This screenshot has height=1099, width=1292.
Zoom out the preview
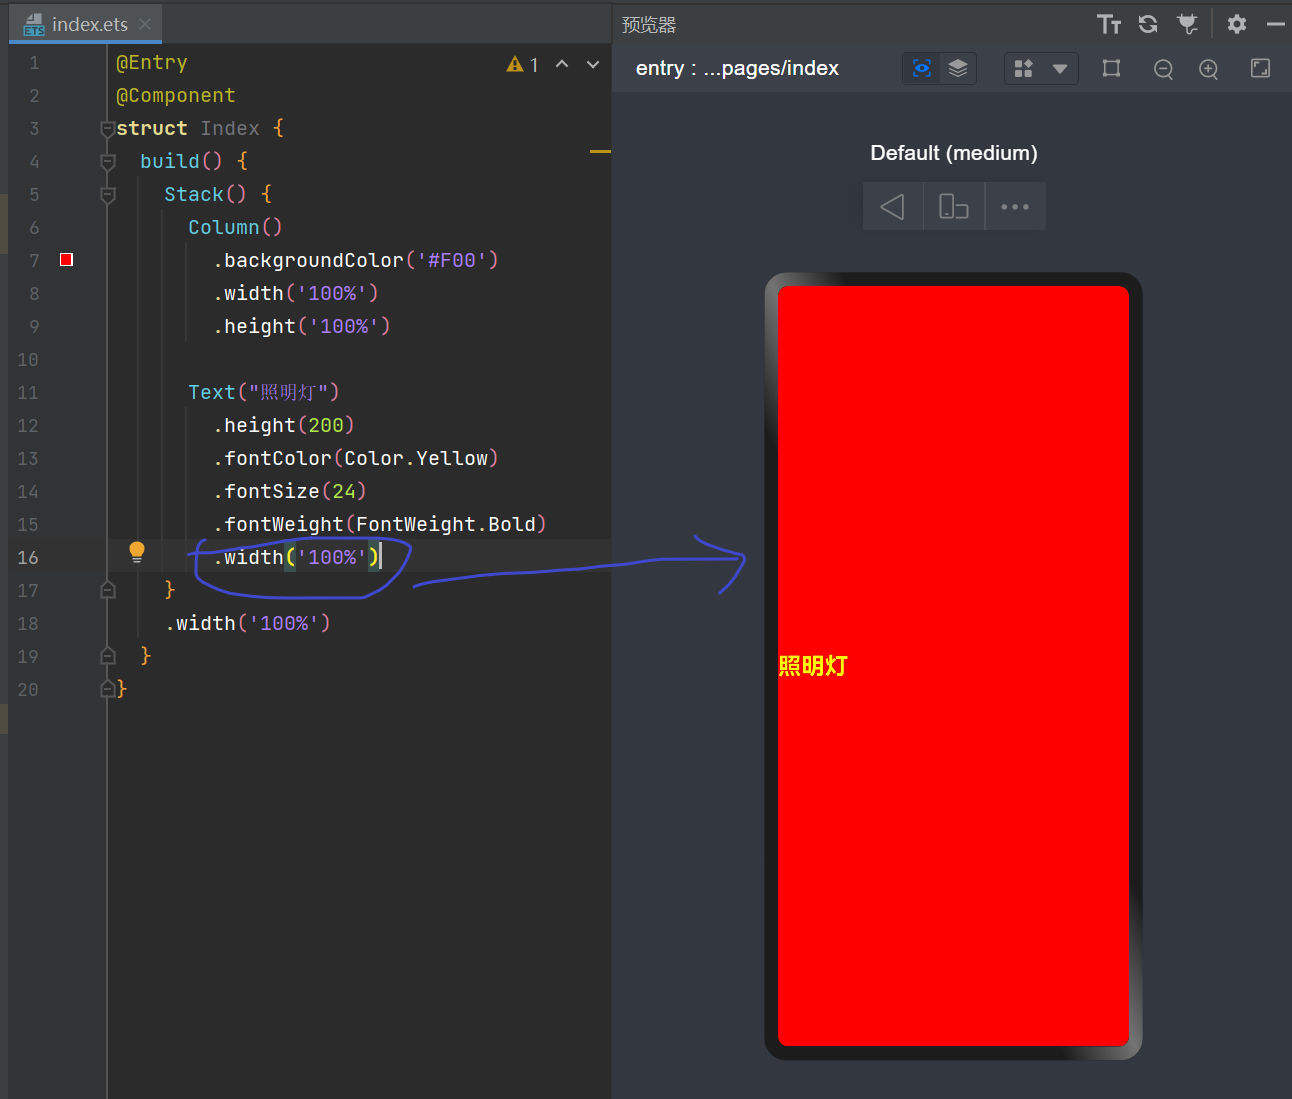tap(1163, 69)
